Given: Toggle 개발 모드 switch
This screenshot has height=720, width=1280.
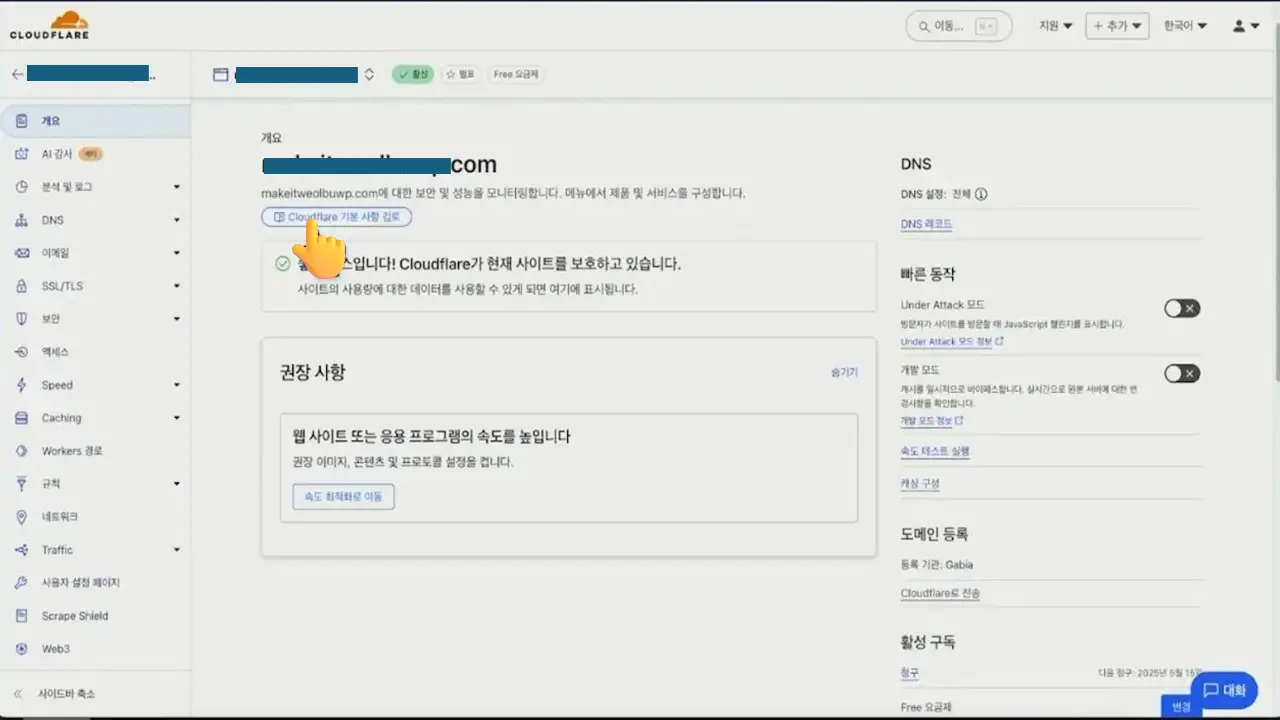Looking at the screenshot, I should [x=1182, y=373].
